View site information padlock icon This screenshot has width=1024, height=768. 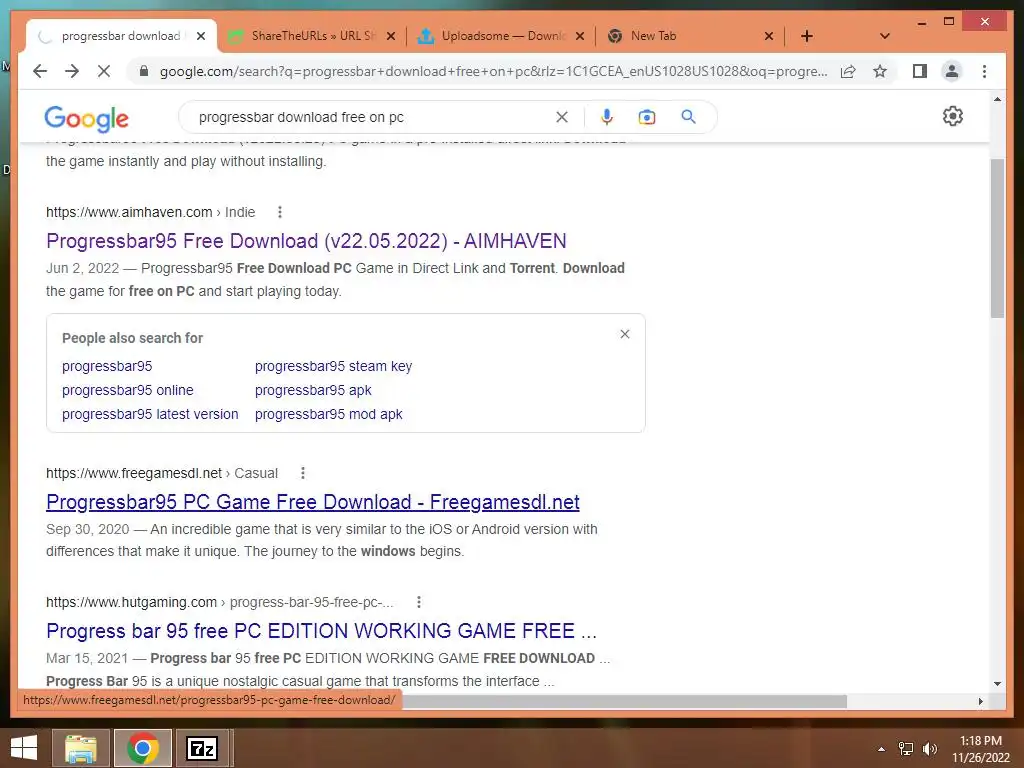pyautogui.click(x=144, y=71)
